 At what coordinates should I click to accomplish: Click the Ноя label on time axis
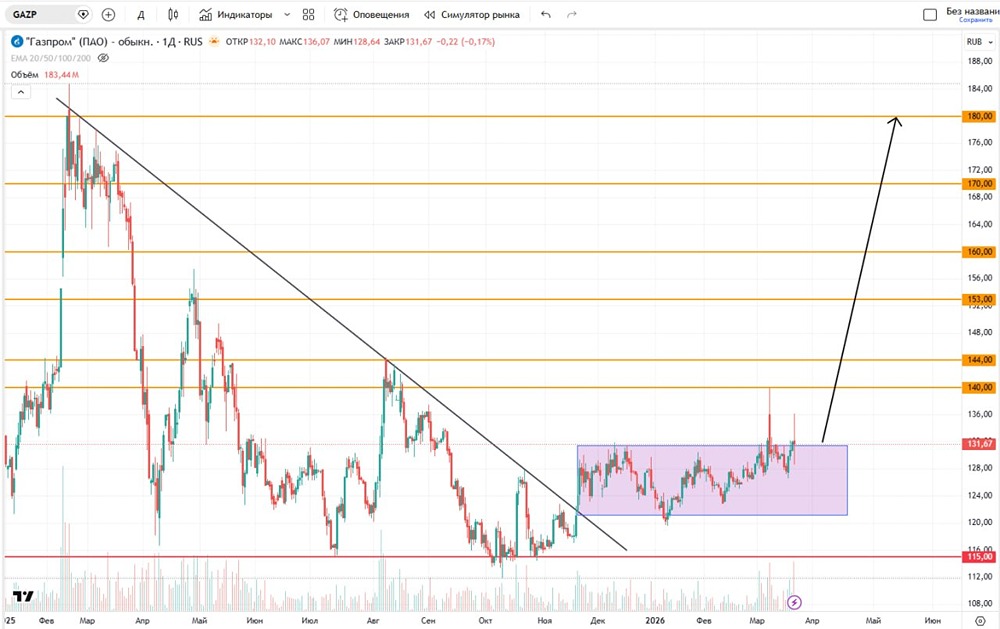point(545,620)
